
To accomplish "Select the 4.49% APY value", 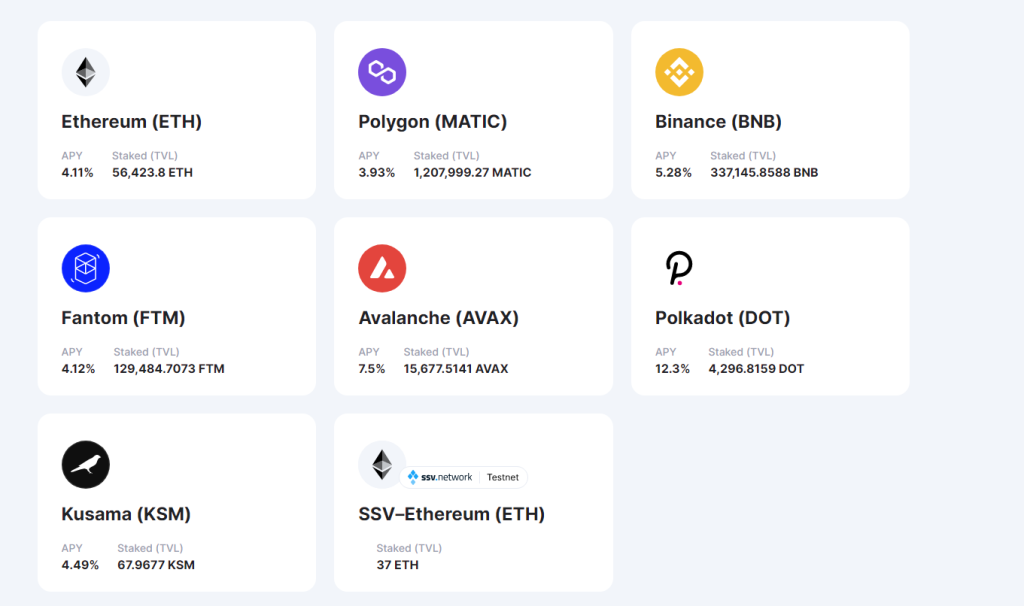I will [80, 565].
